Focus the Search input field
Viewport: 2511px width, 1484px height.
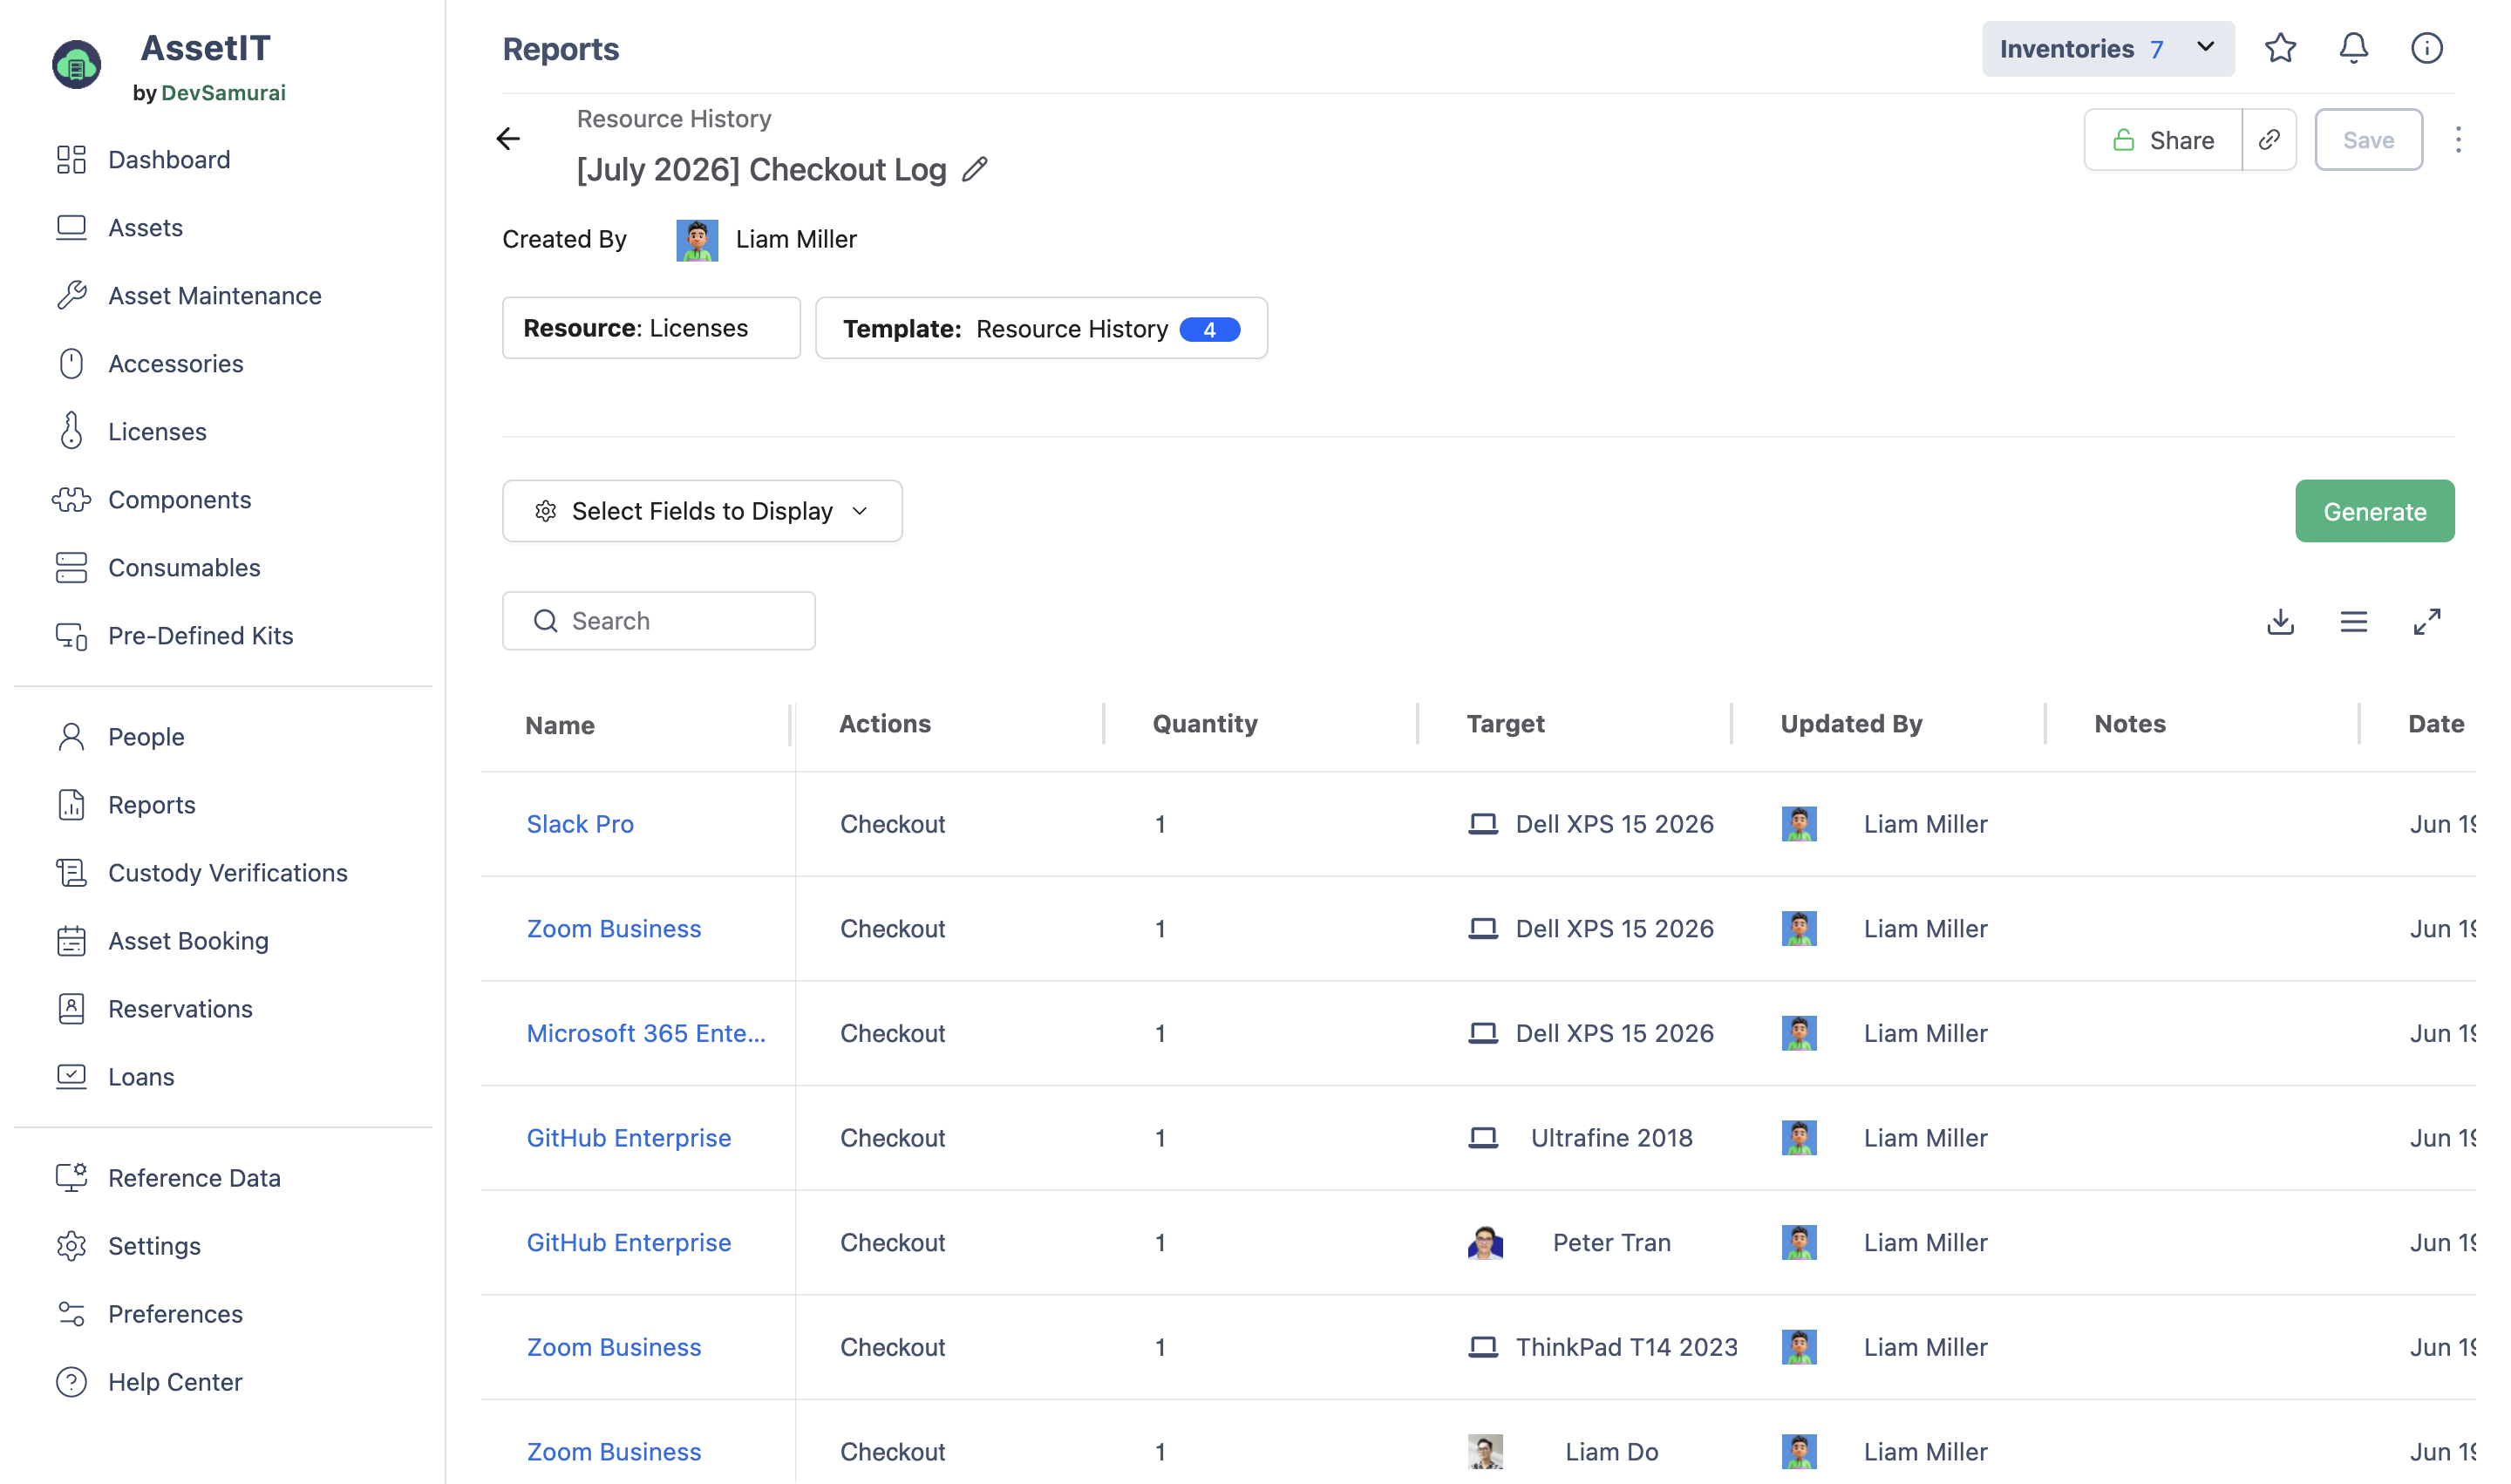[x=659, y=621]
